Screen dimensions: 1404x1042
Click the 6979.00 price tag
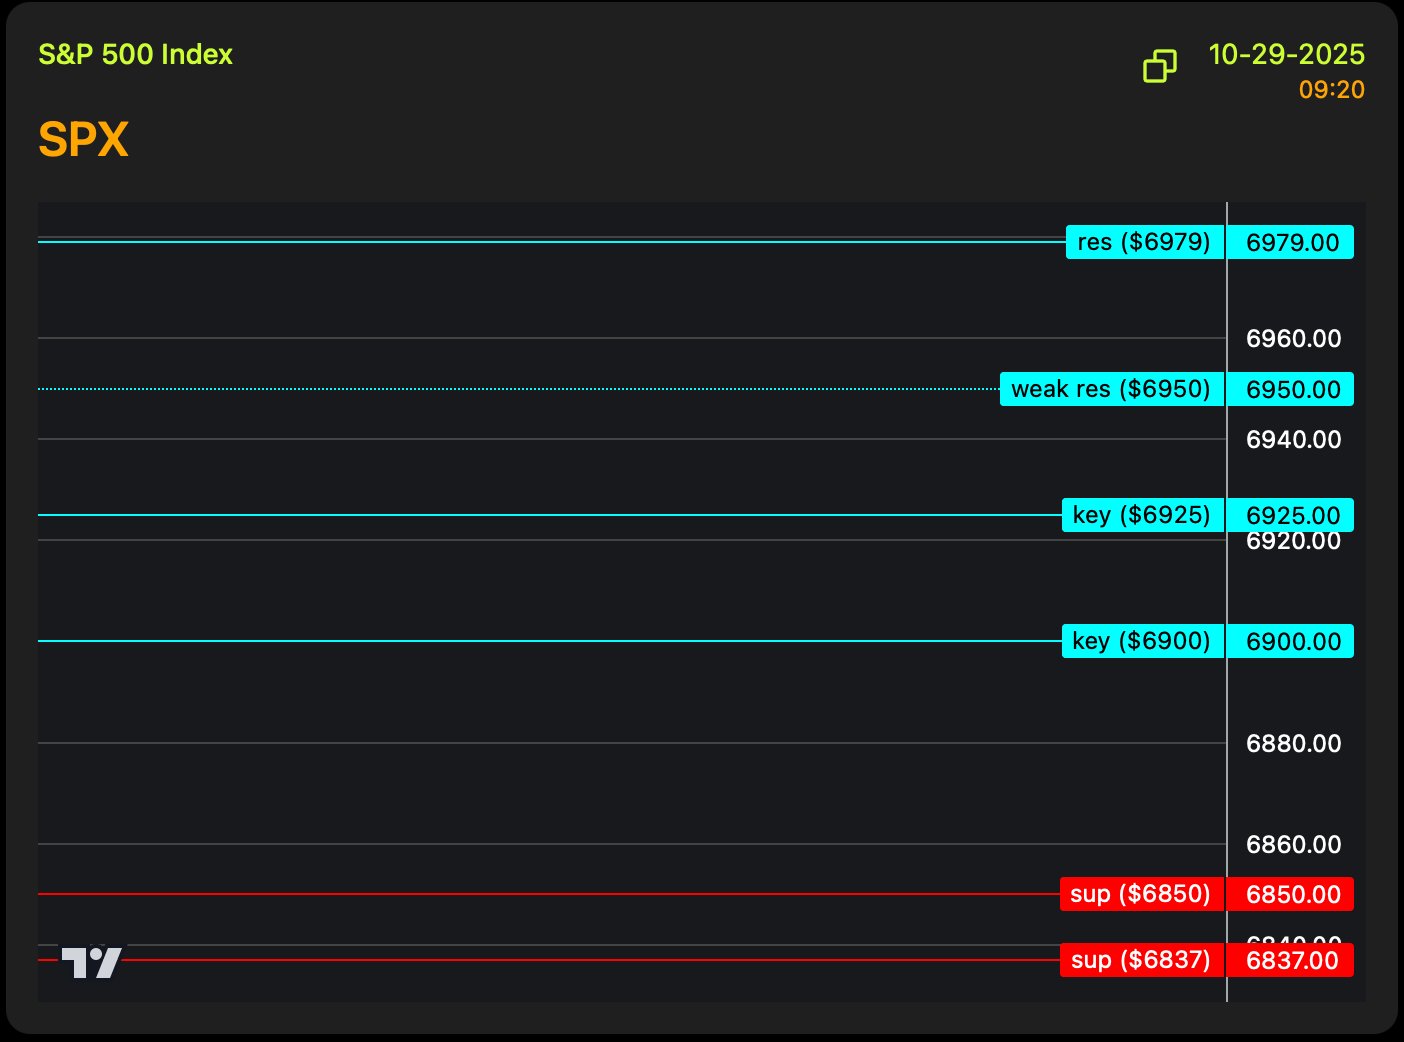pyautogui.click(x=1291, y=242)
